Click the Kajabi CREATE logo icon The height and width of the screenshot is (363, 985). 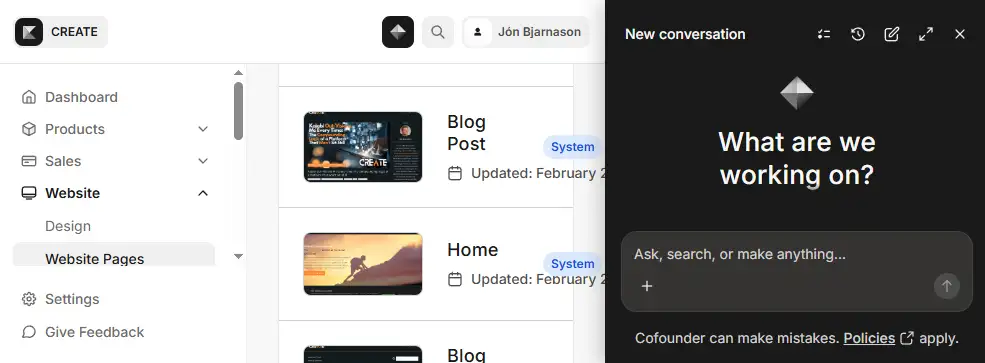[x=29, y=32]
